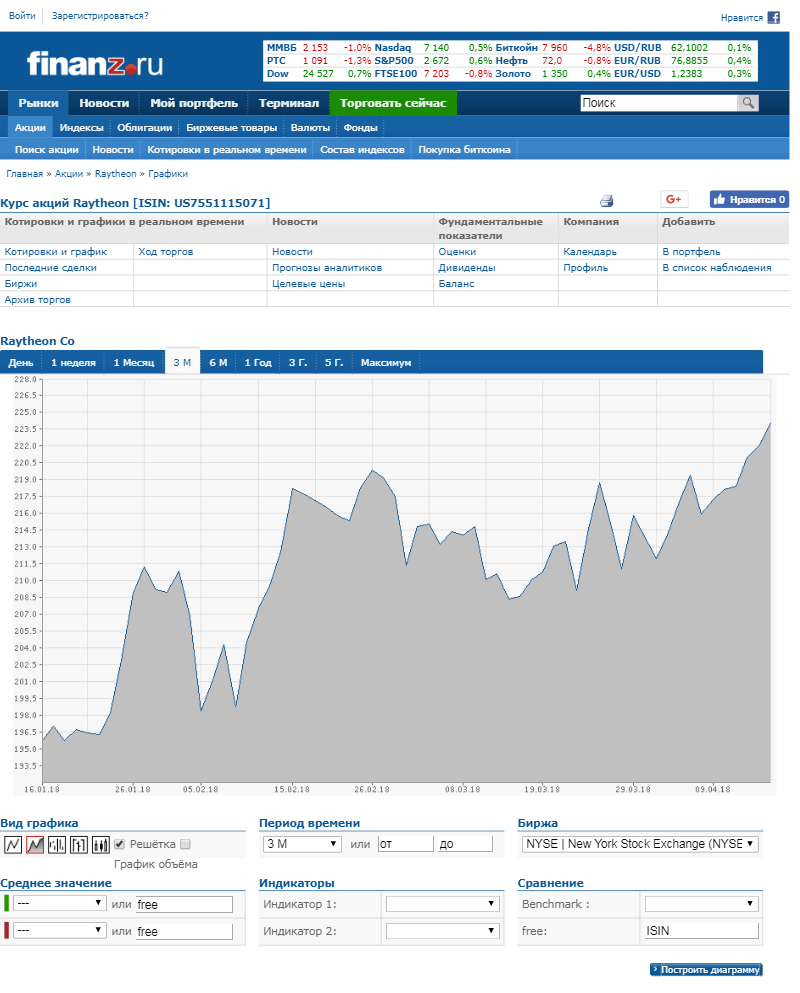Open the Поиск акции link
Screen dimensions: 800x993
pos(47,149)
